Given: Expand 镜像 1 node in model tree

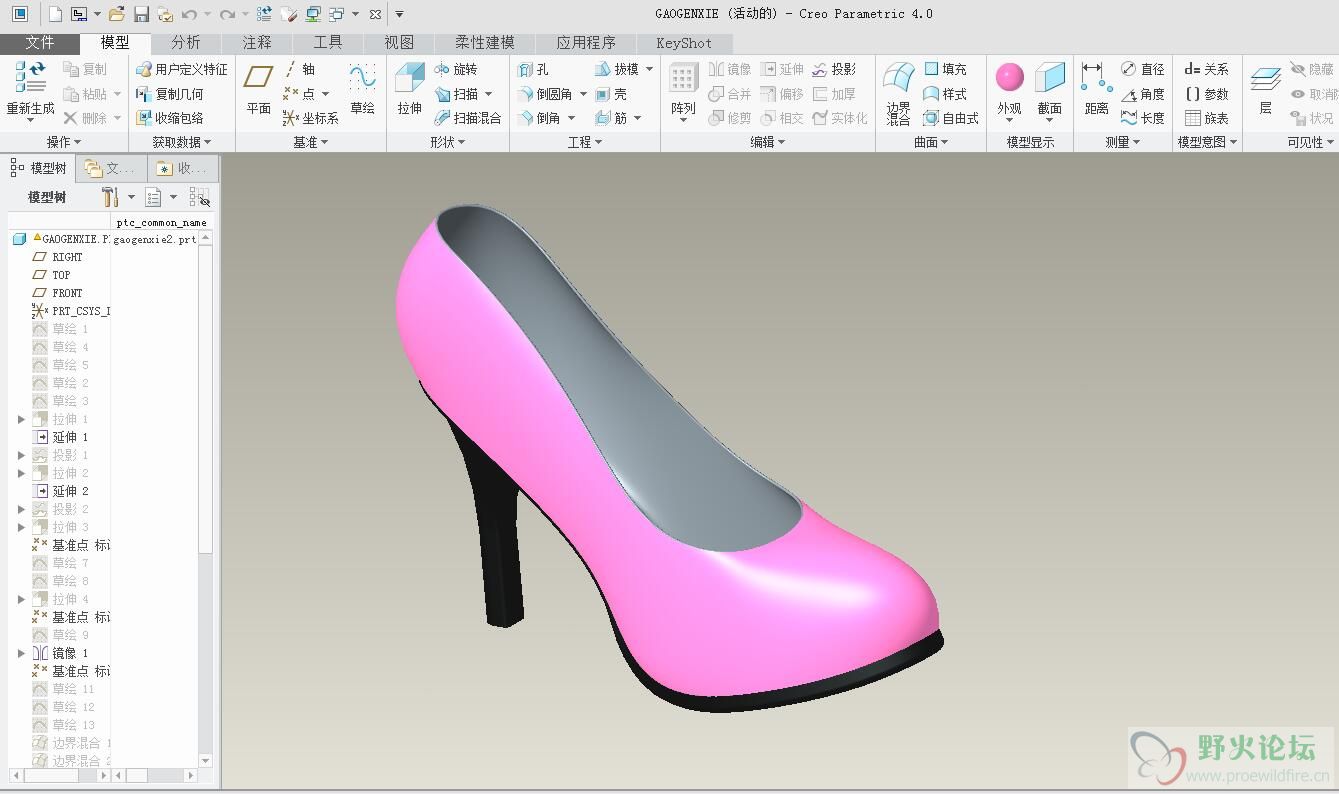Looking at the screenshot, I should click(x=21, y=653).
